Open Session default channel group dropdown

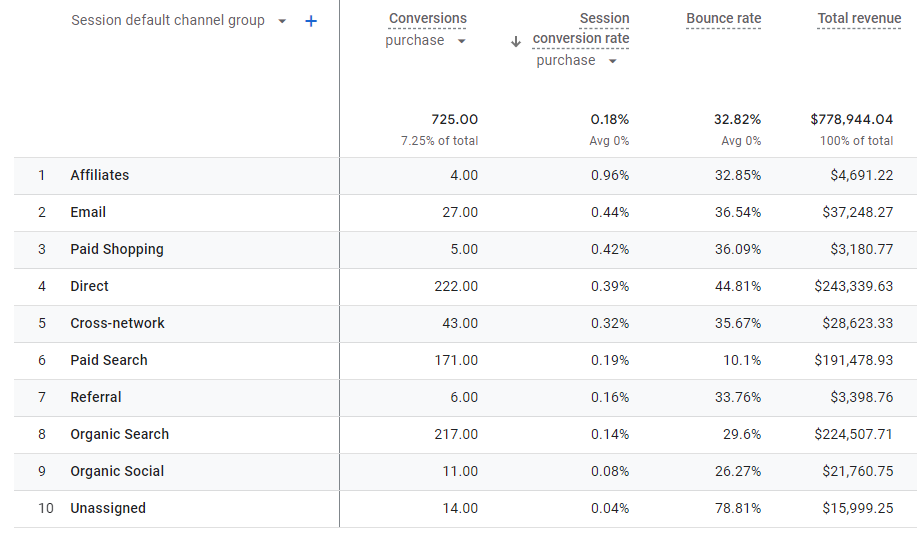tap(282, 21)
